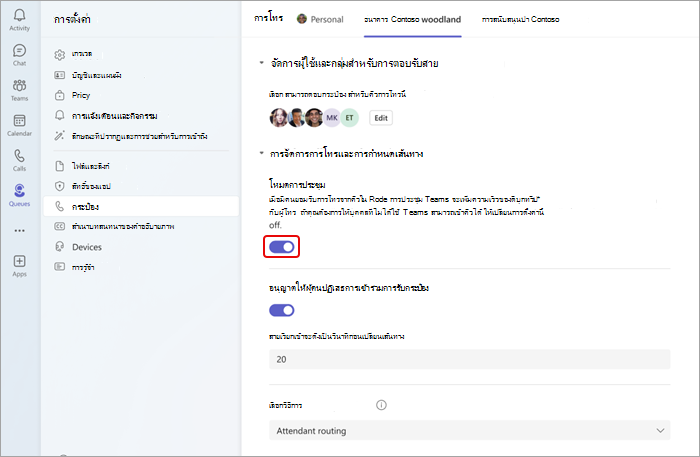Open the Devices settings item

(141, 247)
